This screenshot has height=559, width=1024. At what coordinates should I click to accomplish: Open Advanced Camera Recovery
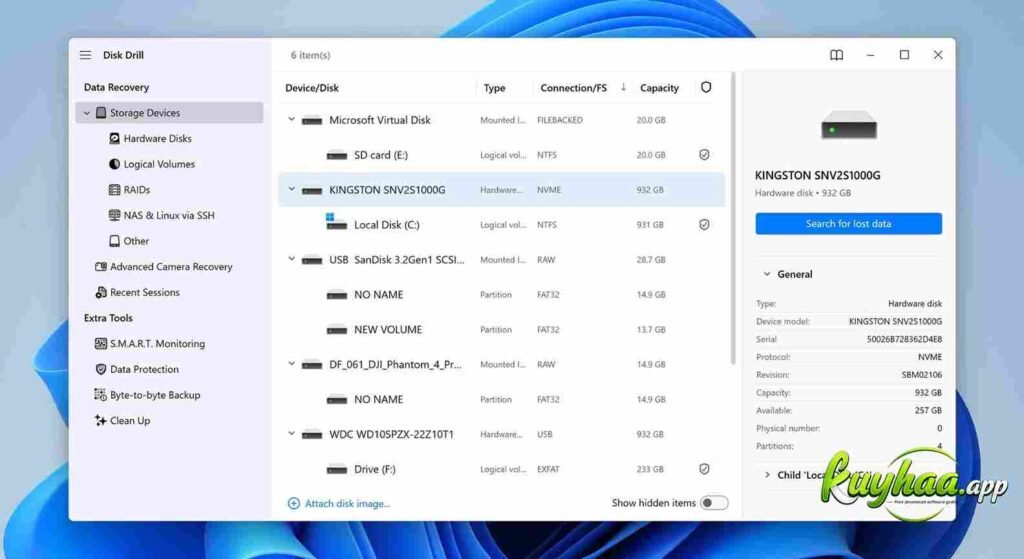coord(171,266)
